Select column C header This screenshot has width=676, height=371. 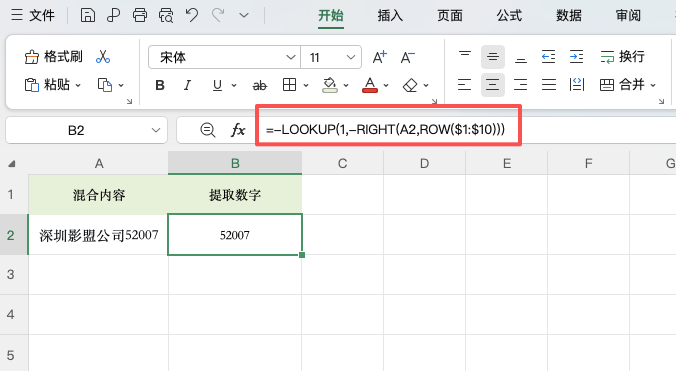point(343,163)
